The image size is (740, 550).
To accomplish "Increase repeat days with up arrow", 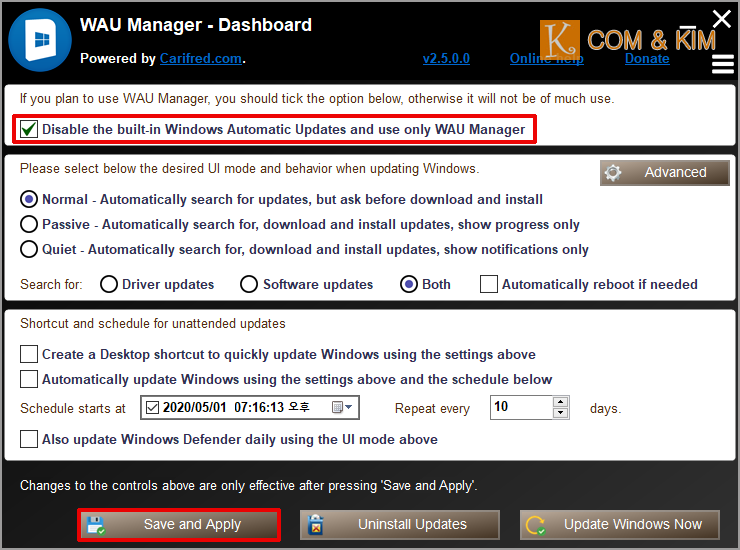I will [560, 402].
